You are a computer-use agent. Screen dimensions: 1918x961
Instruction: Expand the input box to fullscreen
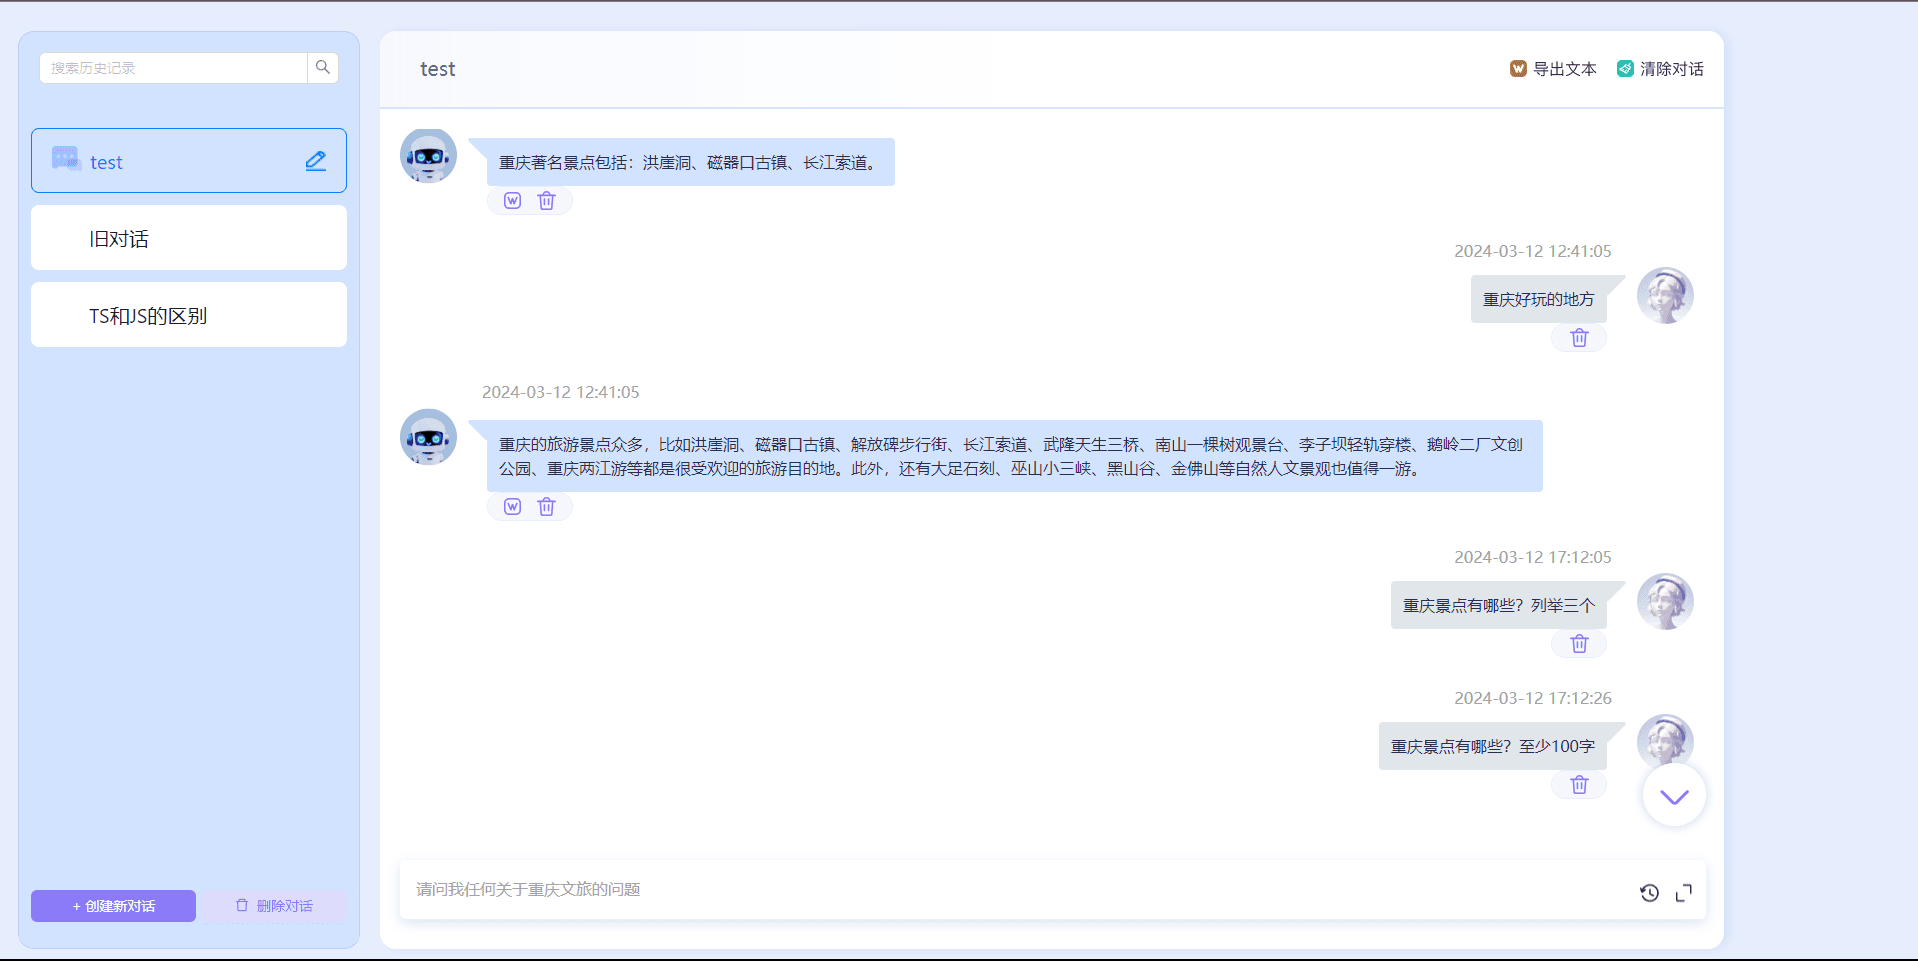coord(1684,893)
